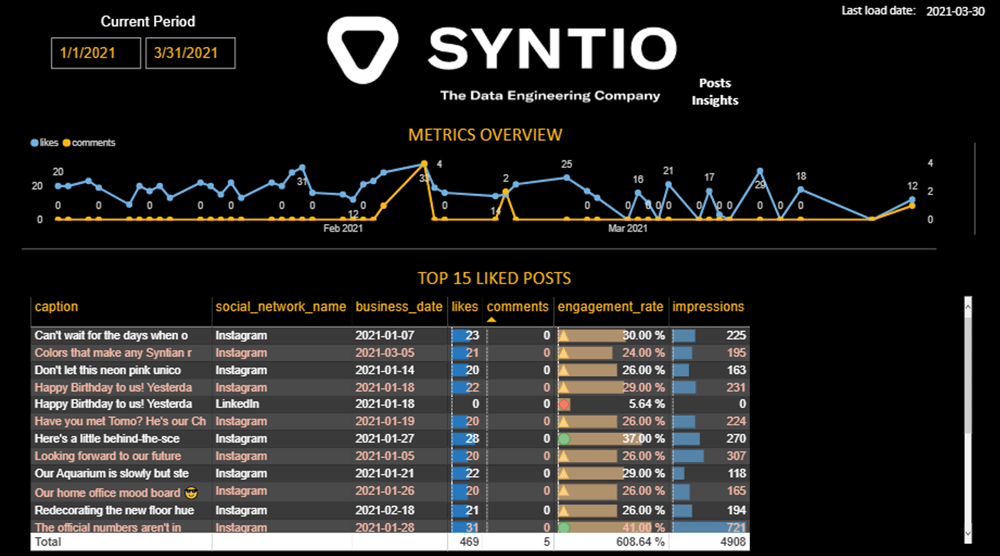Sort by likes column header
This screenshot has width=1000, height=556.
pyautogui.click(x=465, y=307)
